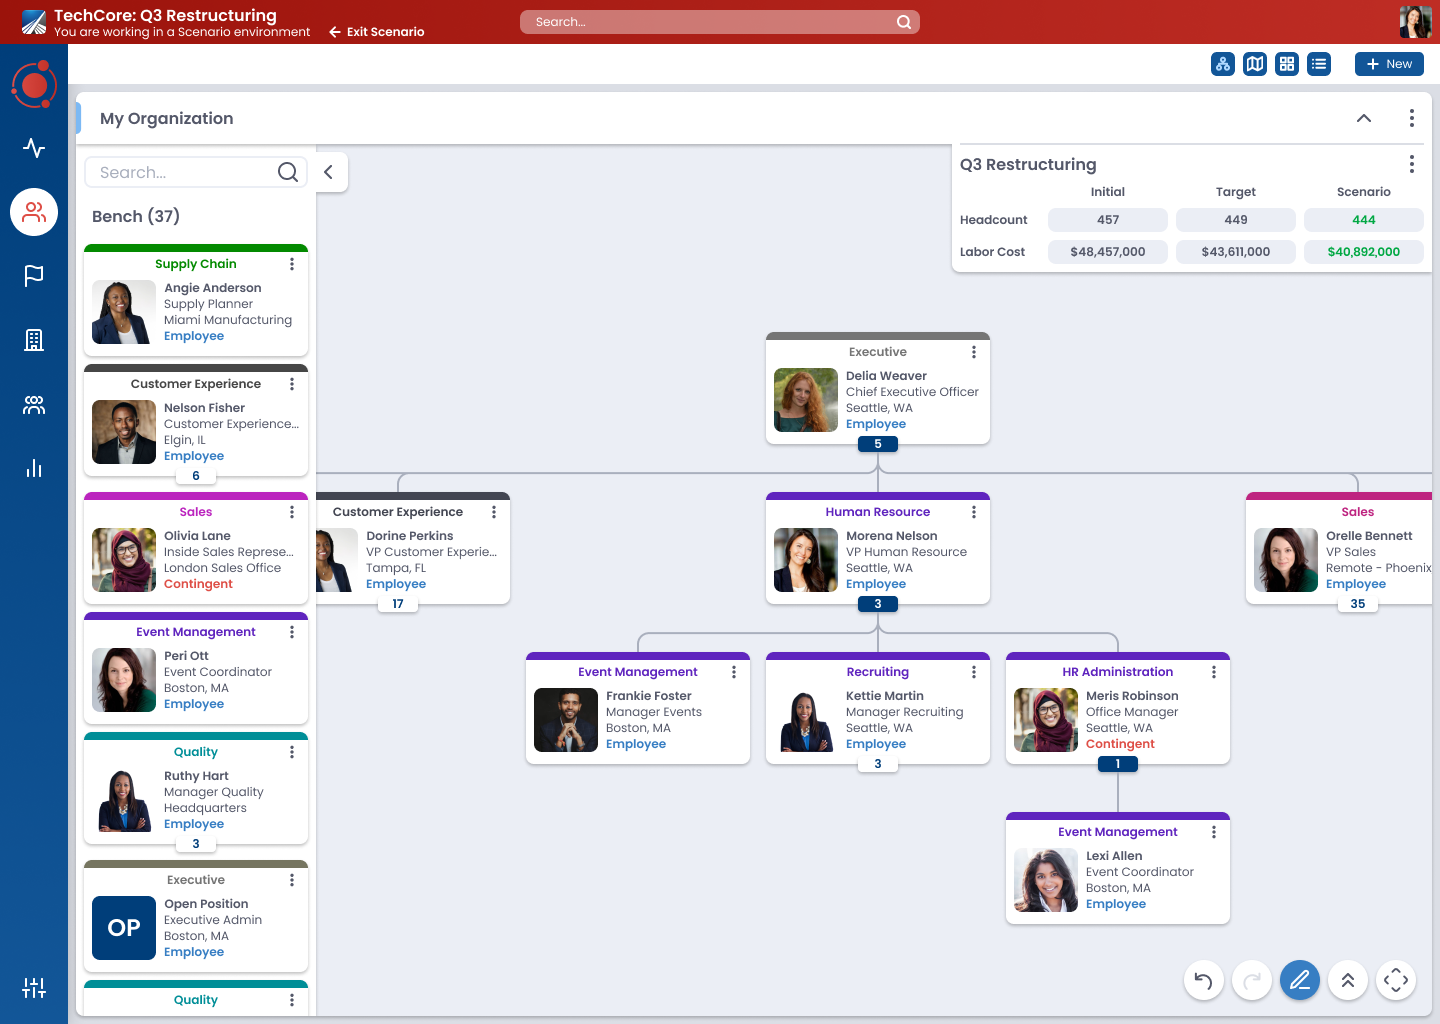Open the building icon in sidebar
The height and width of the screenshot is (1024, 1440).
34,340
